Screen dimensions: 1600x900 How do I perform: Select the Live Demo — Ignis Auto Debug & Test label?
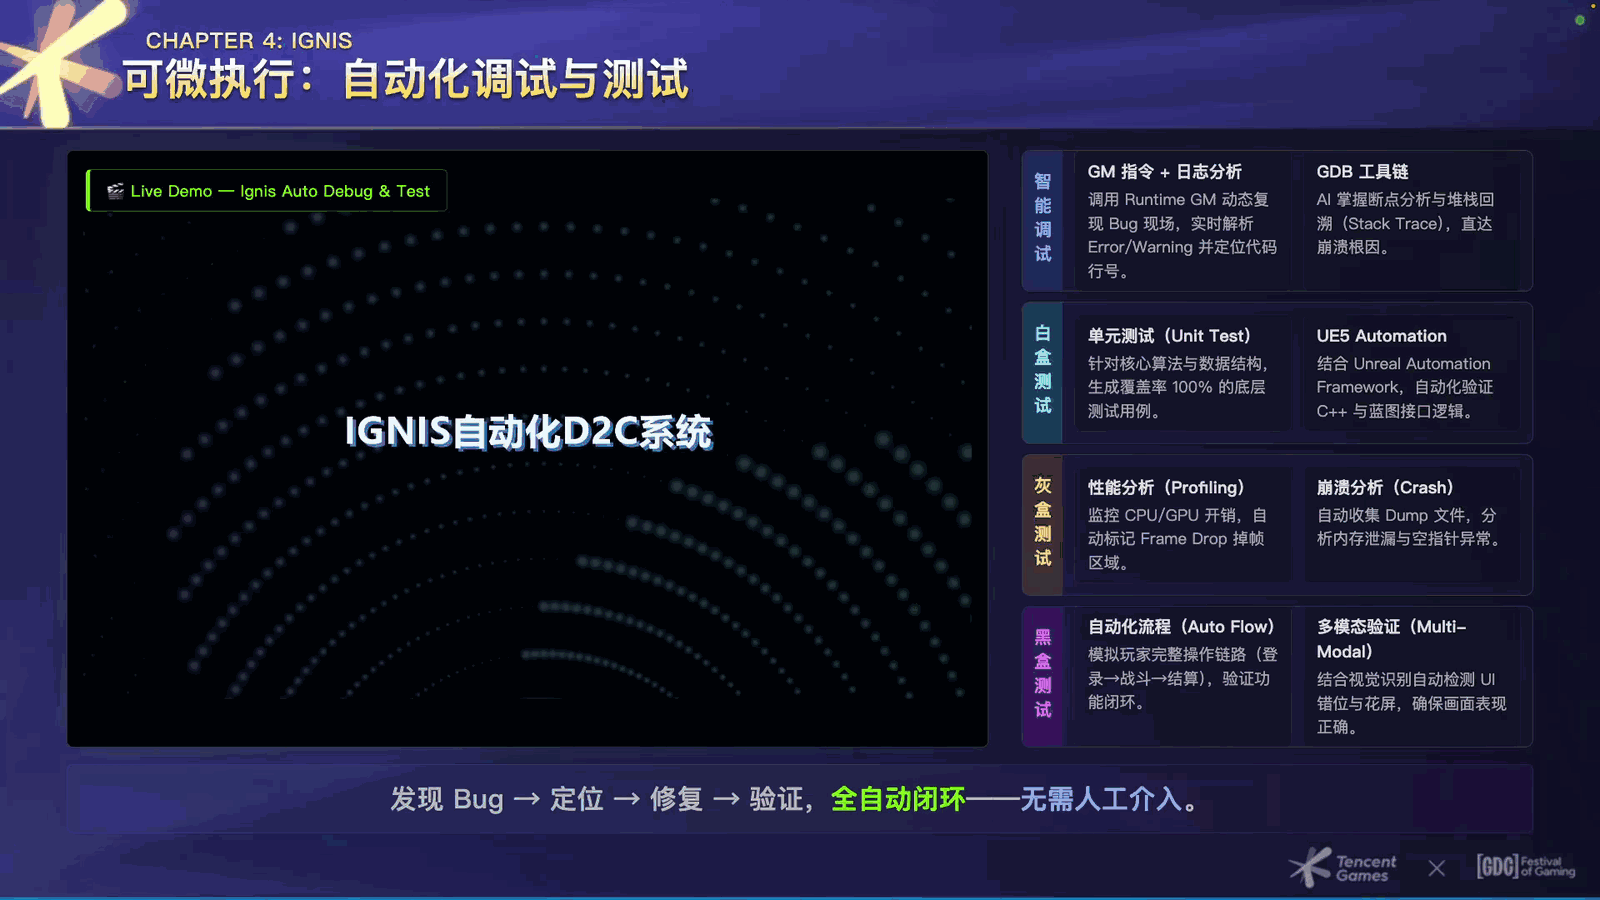267,191
